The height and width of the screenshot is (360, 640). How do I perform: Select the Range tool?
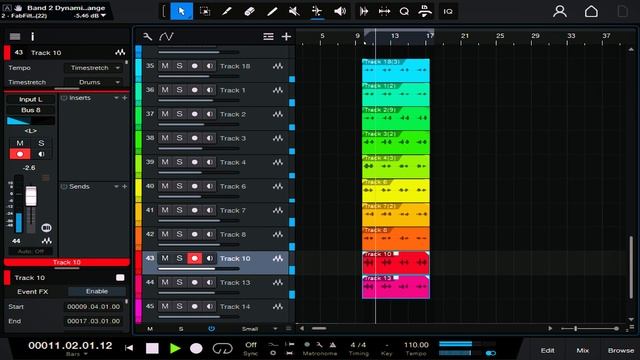point(205,11)
